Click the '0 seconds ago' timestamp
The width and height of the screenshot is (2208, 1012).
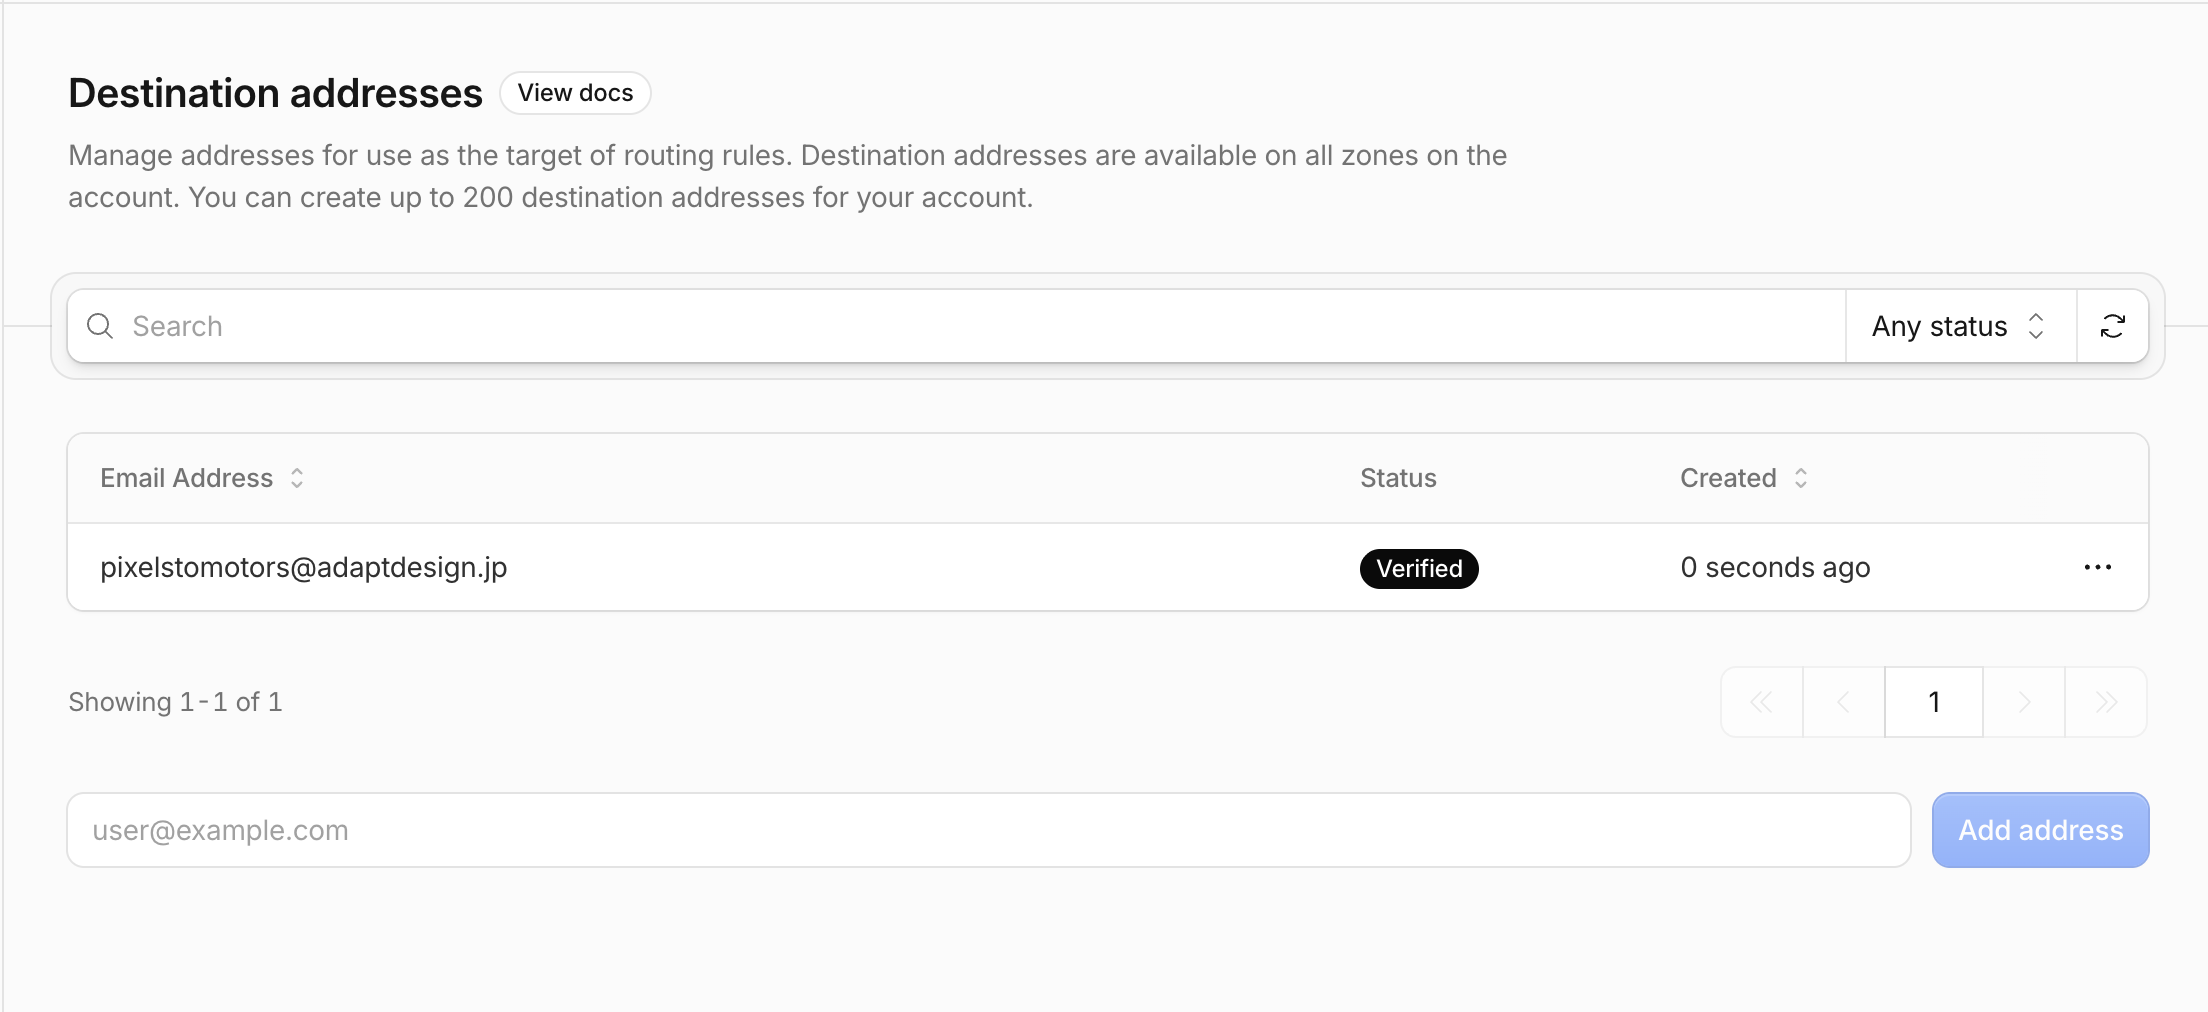click(1775, 567)
